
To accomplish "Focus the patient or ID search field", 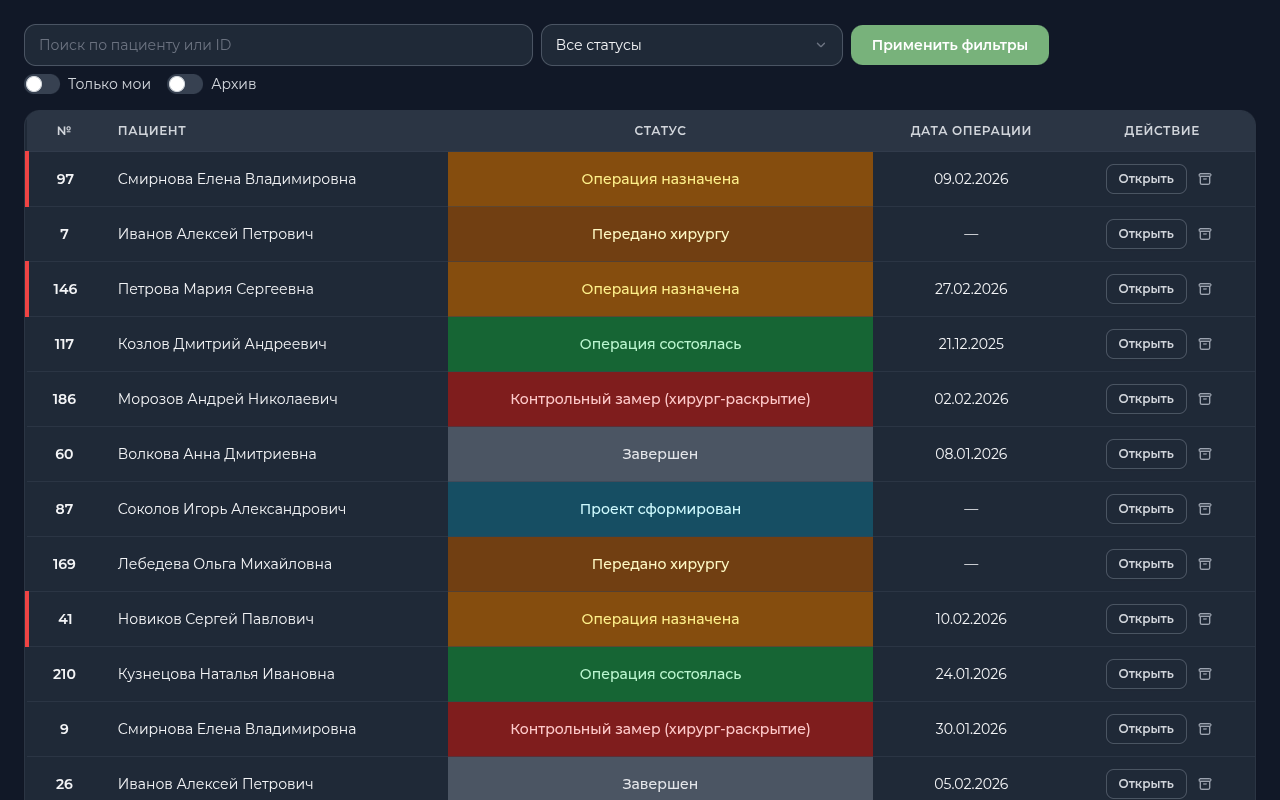I will 278,45.
